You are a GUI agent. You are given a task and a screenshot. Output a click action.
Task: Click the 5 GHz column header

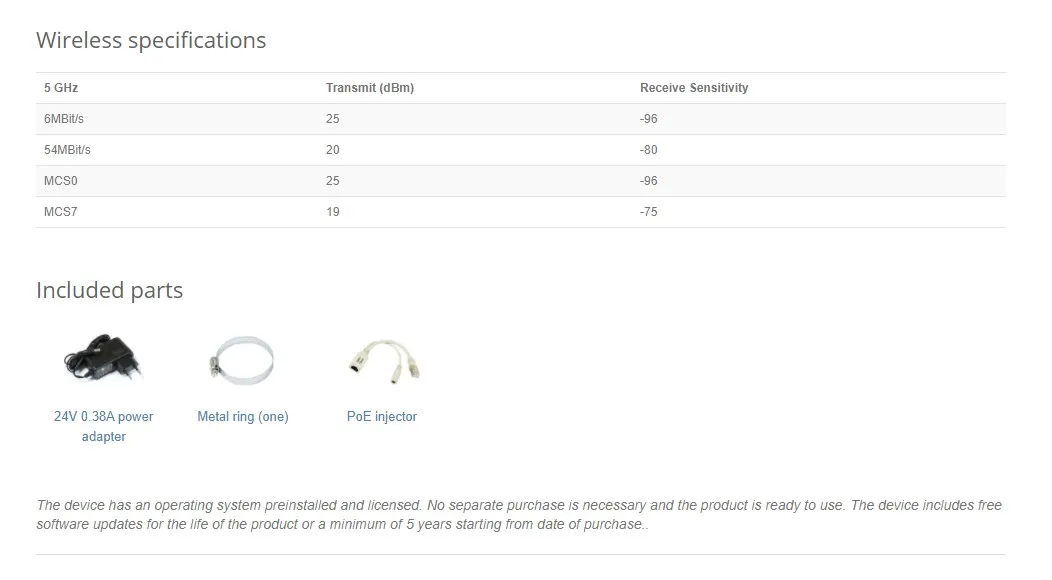click(61, 88)
